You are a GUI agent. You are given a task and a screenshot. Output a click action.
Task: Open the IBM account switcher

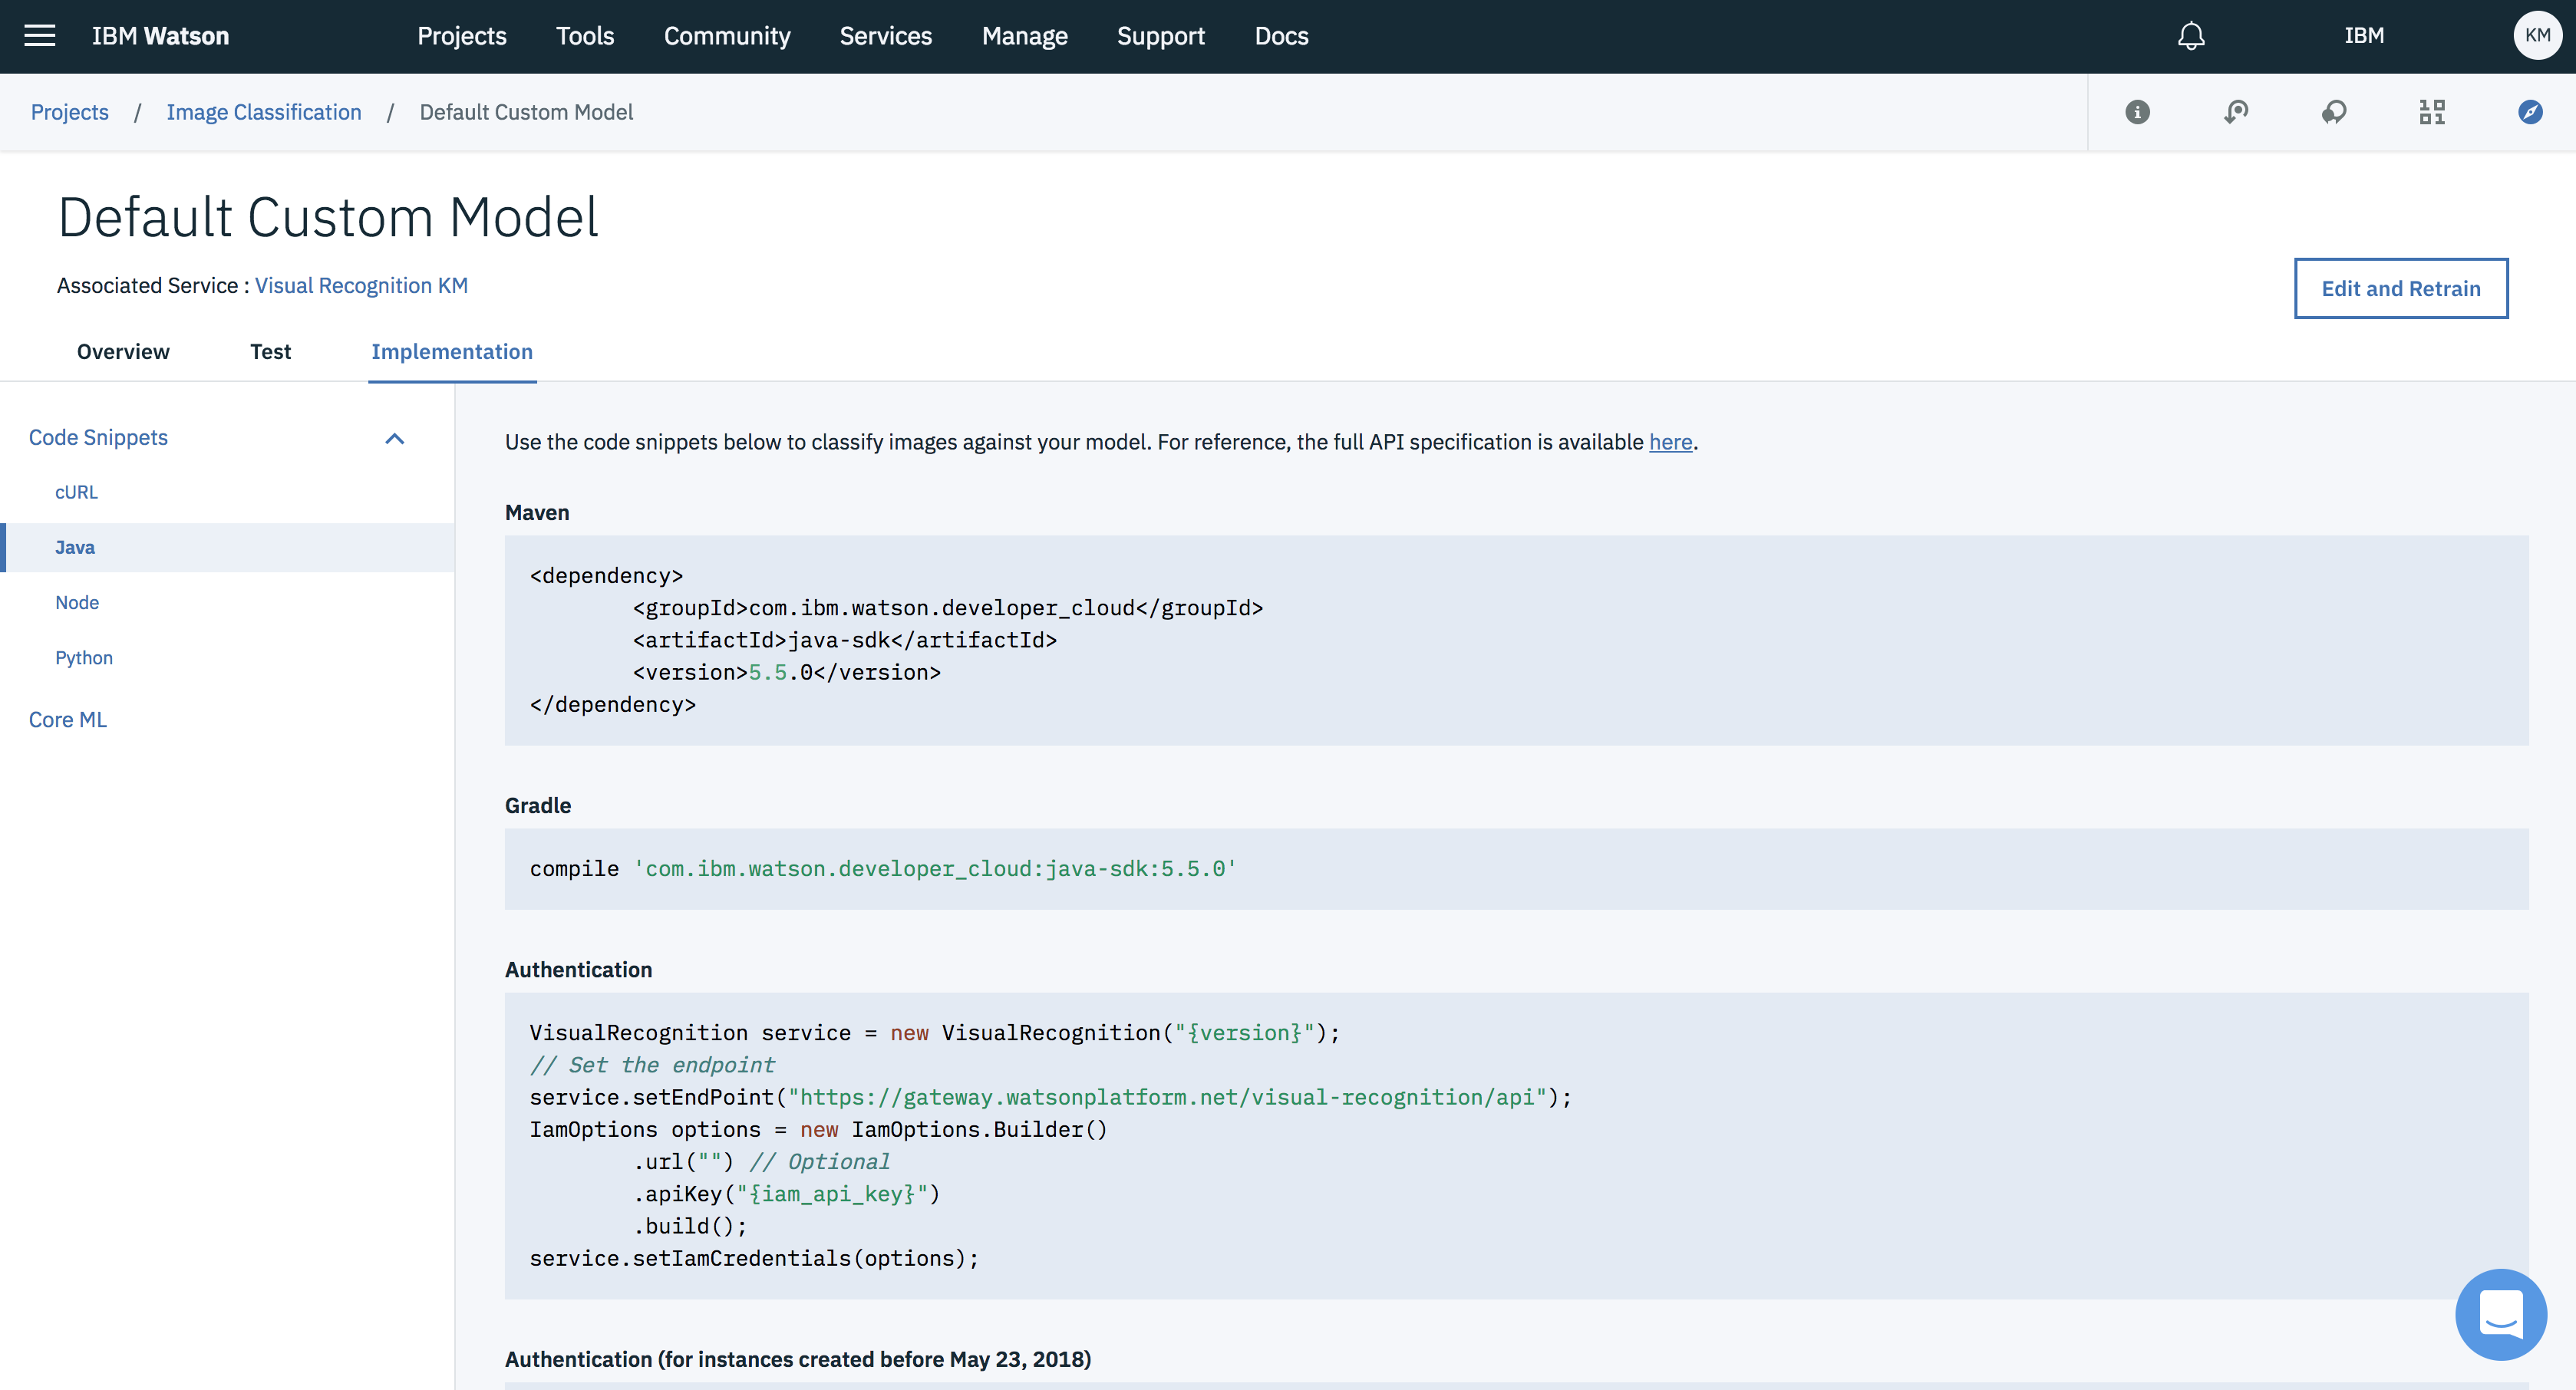tap(2364, 36)
